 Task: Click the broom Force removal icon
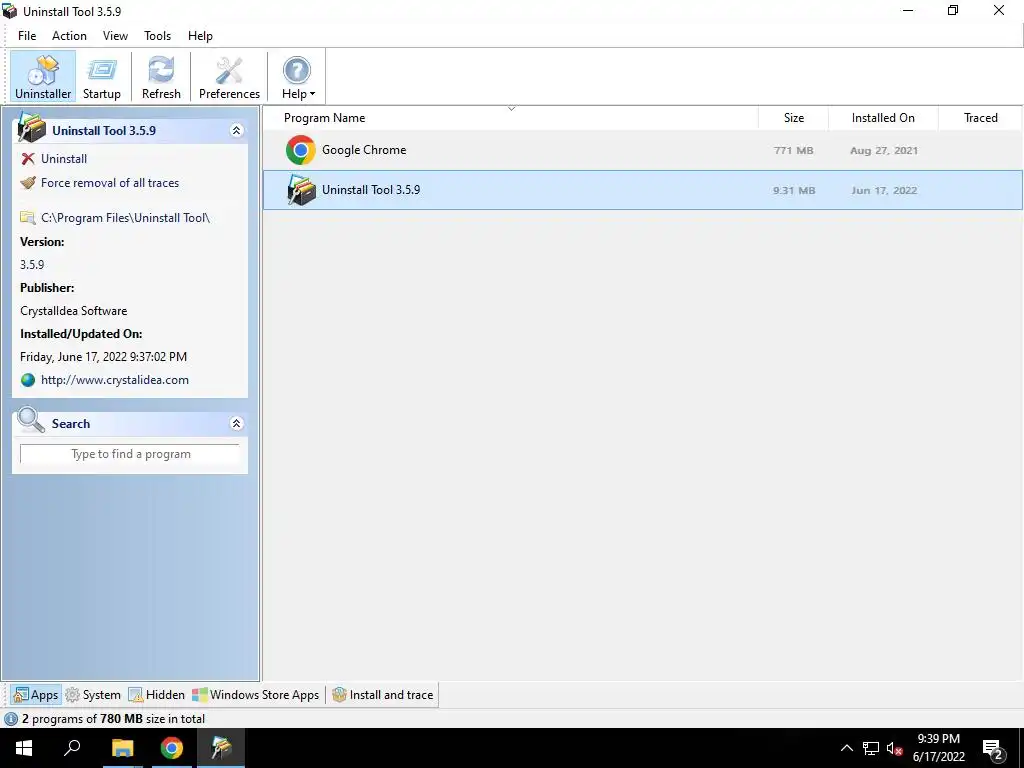[x=27, y=183]
